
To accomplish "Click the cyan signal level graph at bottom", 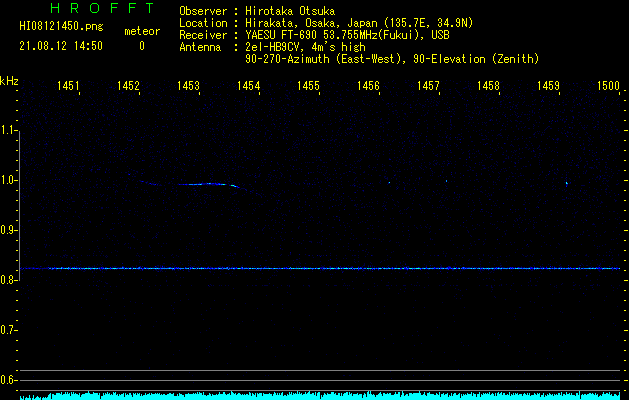I will [x=320, y=396].
